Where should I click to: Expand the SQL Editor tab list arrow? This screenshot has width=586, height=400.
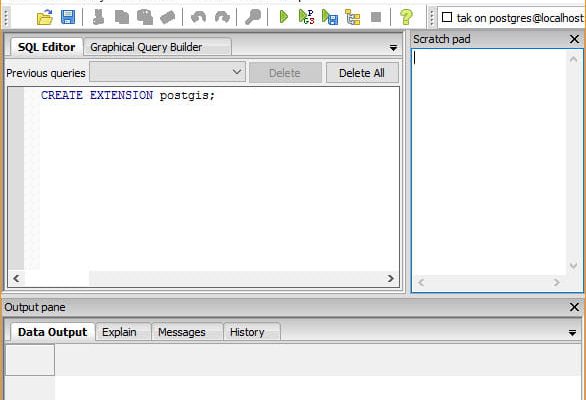[x=393, y=48]
